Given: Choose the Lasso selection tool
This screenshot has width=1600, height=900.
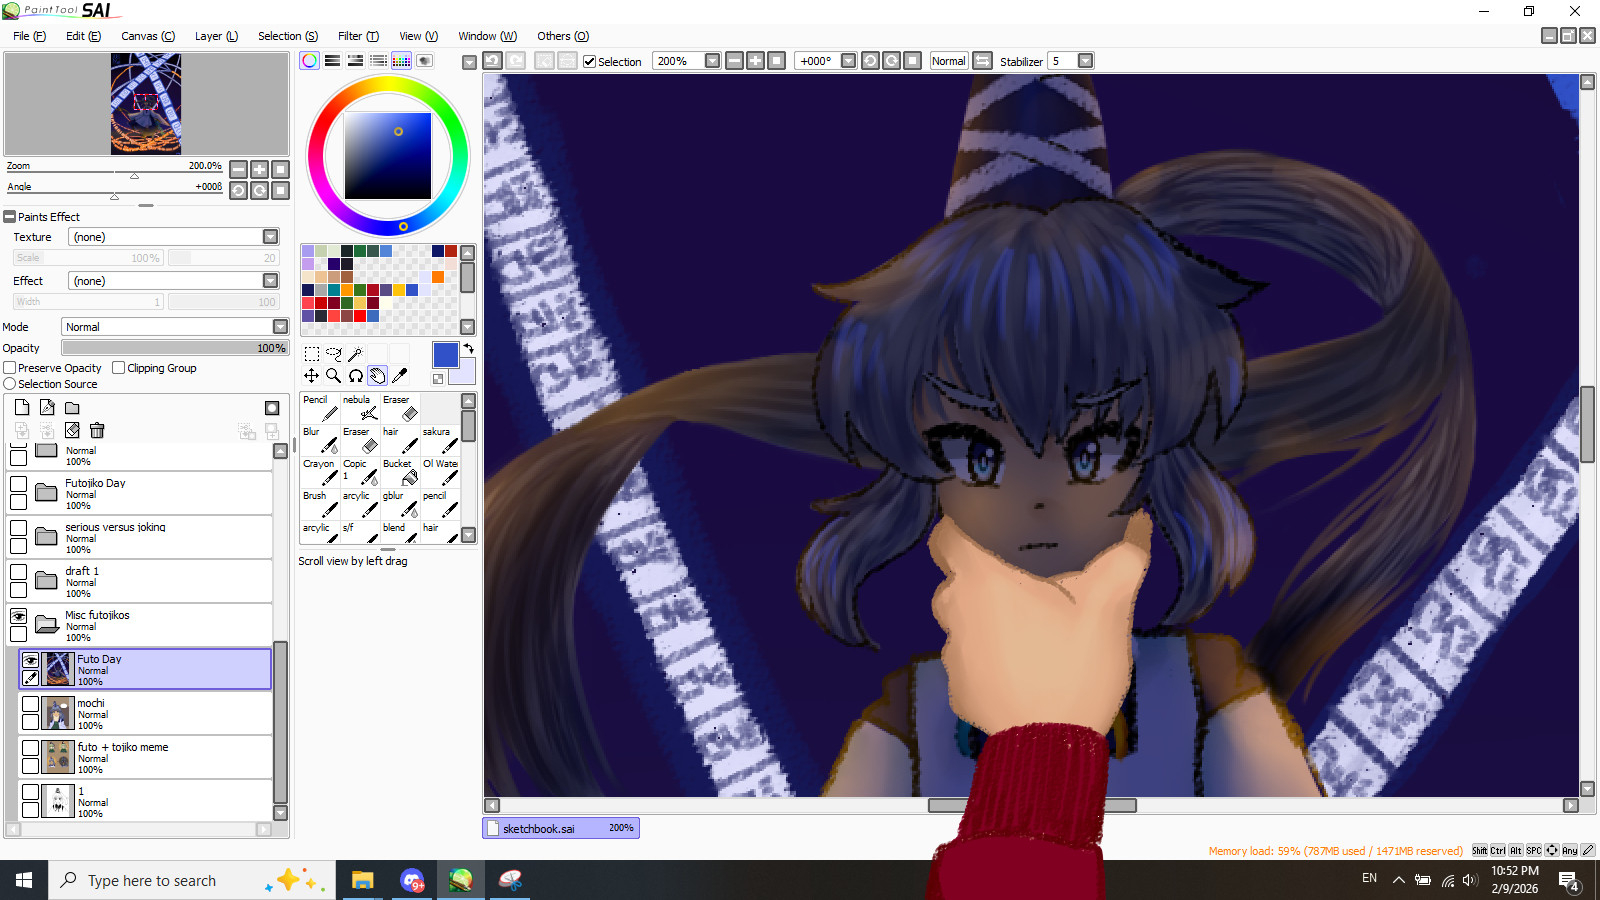Looking at the screenshot, I should [x=334, y=354].
